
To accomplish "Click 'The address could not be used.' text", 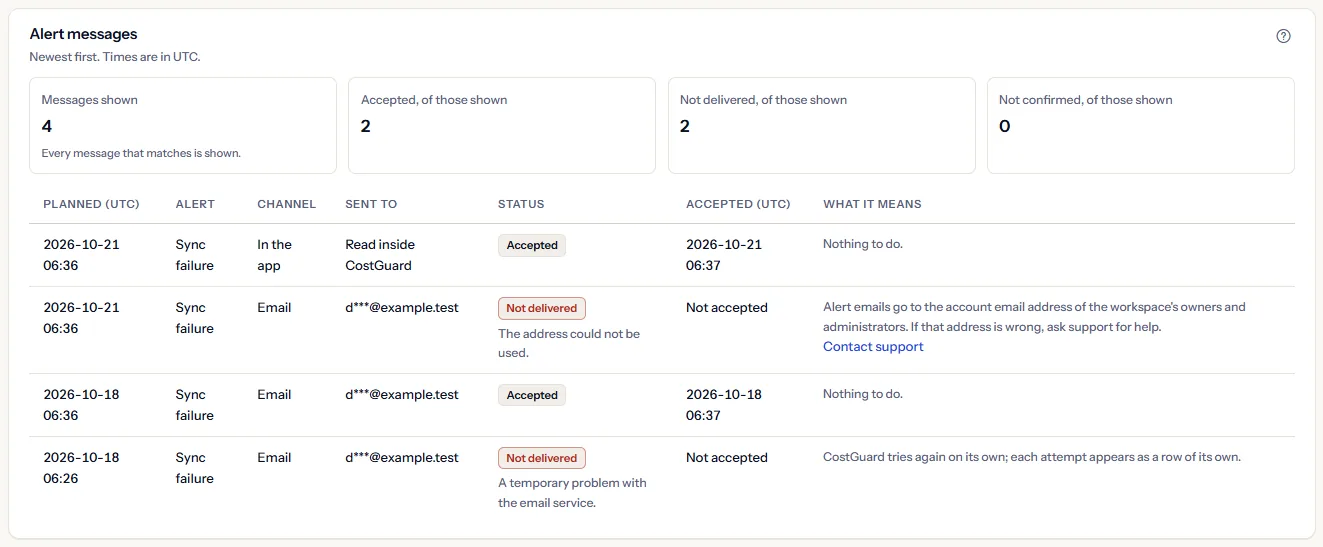I will pos(569,343).
